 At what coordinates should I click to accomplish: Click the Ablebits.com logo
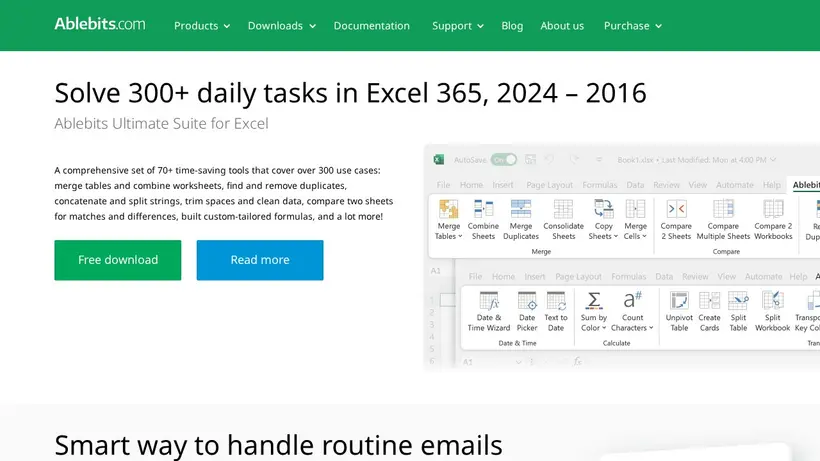100,24
